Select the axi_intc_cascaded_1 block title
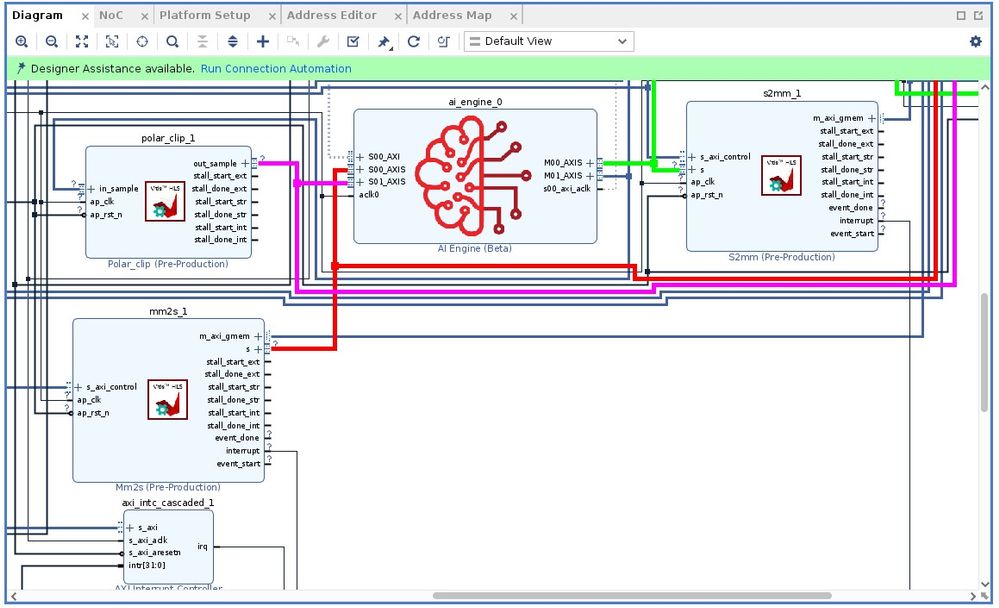Viewport: 999px width, 608px height. click(168, 503)
